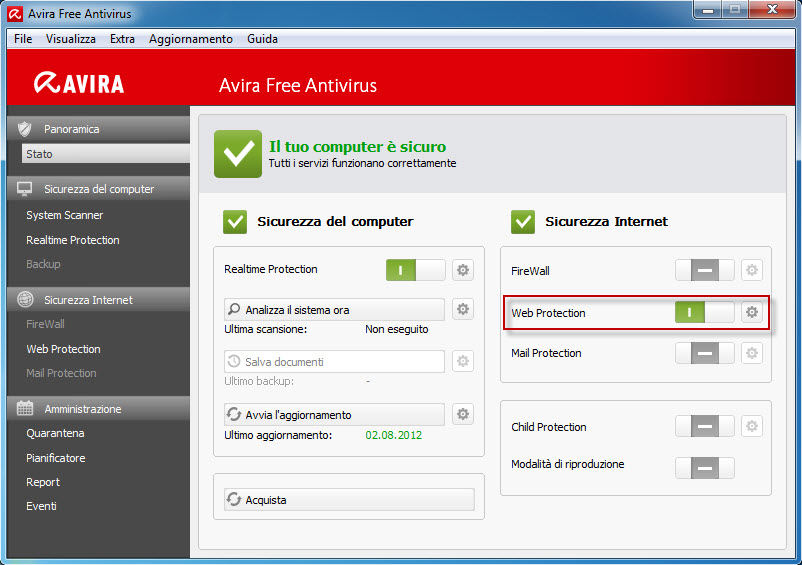This screenshot has width=802, height=565.
Task: Click monitor icon beside Sicurezza del computer in sidebar
Action: [x=24, y=189]
